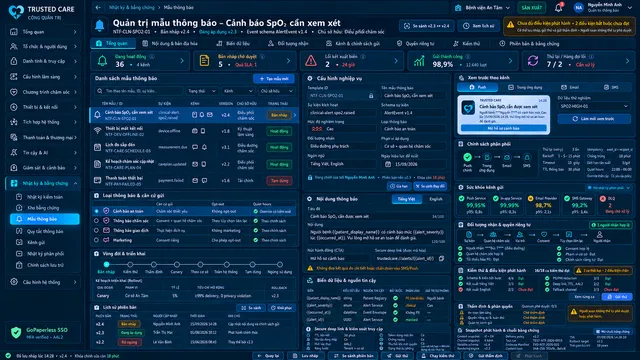Click the Tiêu đề notification title field
Viewport: 640px width, 360px height.
pos(377,216)
